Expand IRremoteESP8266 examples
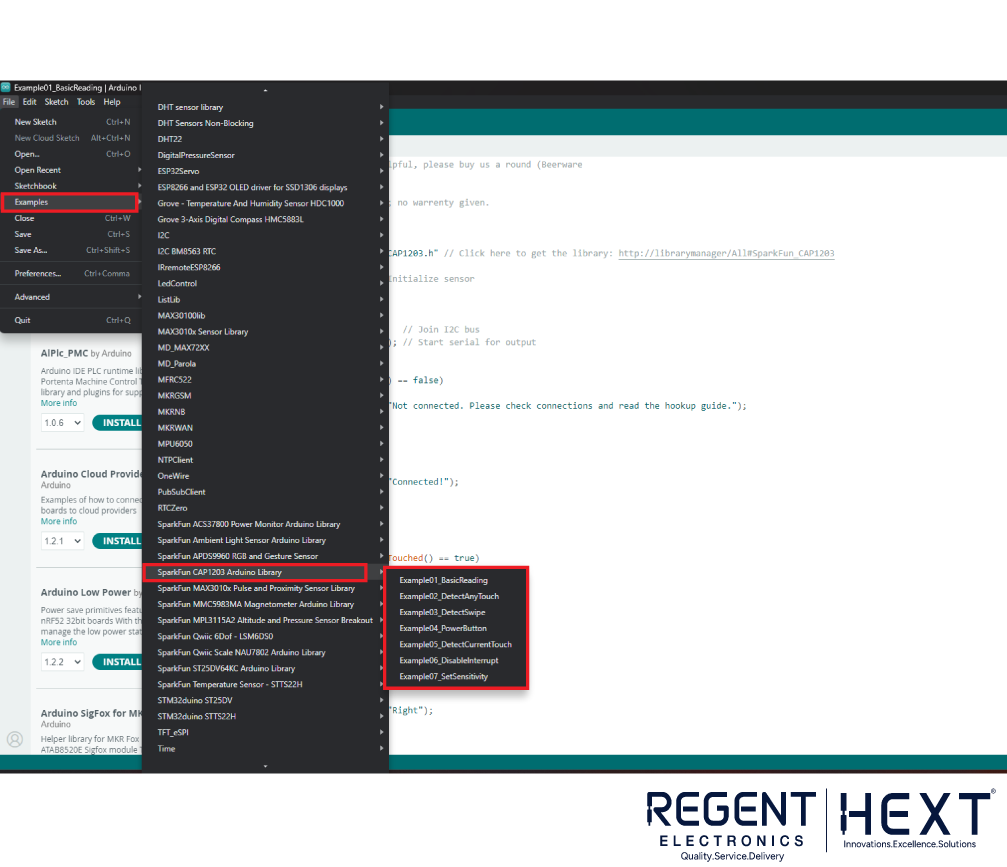Image resolution: width=1007 pixels, height=867 pixels. [265, 268]
